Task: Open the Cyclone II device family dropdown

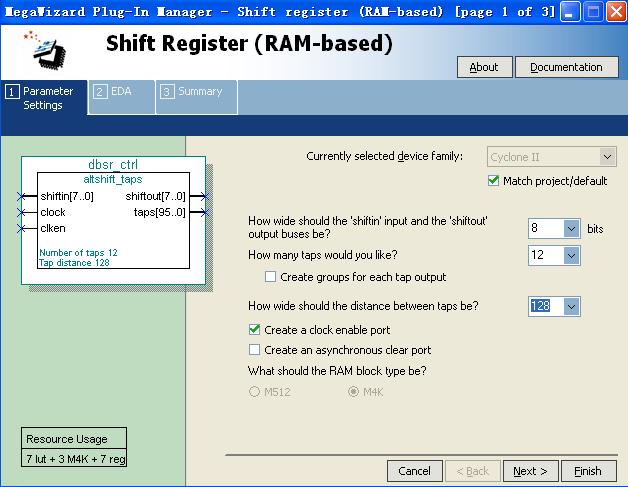Action: click(x=551, y=157)
